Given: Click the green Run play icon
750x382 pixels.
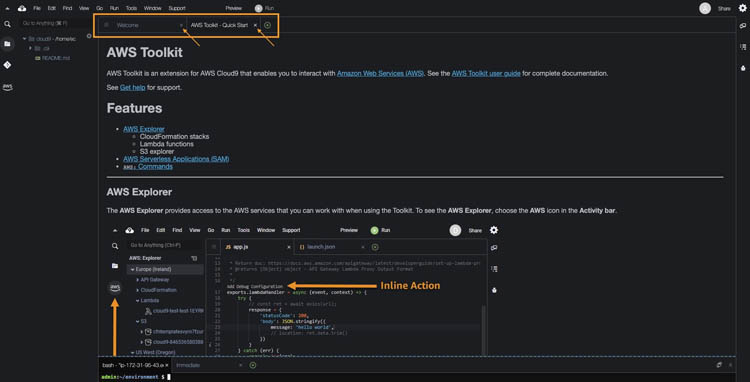Looking at the screenshot, I should click(x=258, y=8).
